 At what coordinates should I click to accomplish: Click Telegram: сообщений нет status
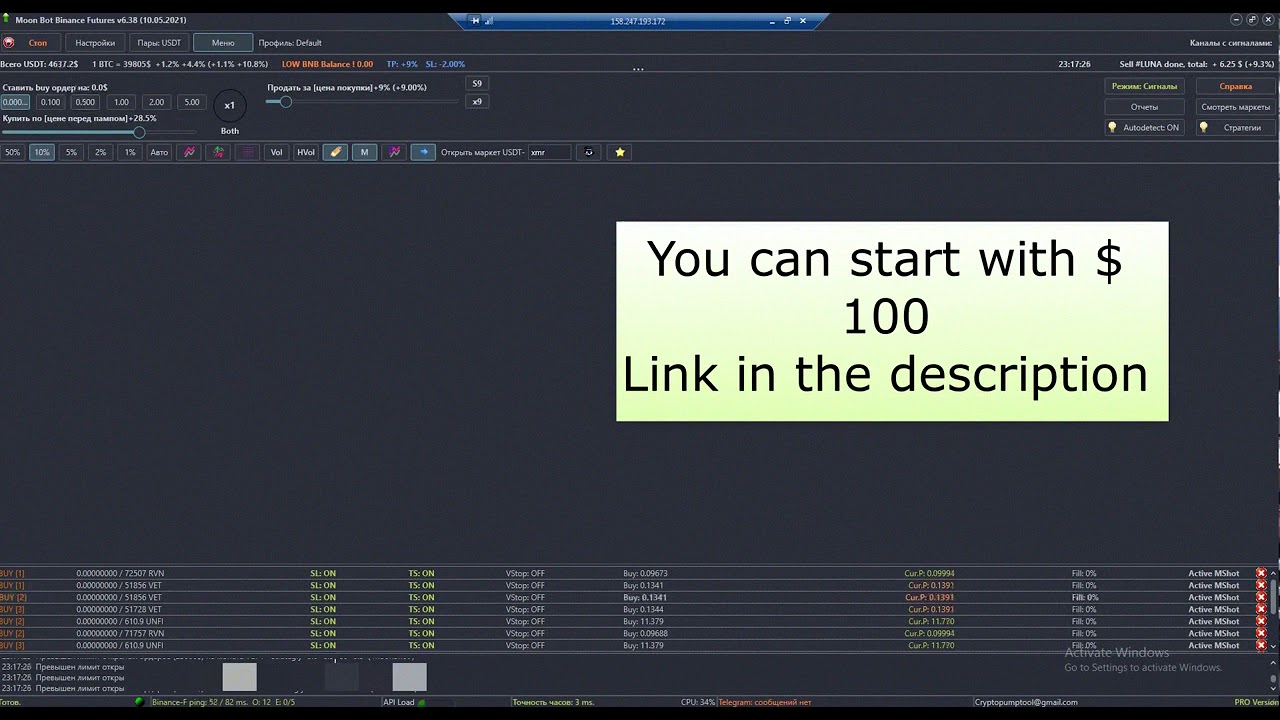[x=764, y=702]
